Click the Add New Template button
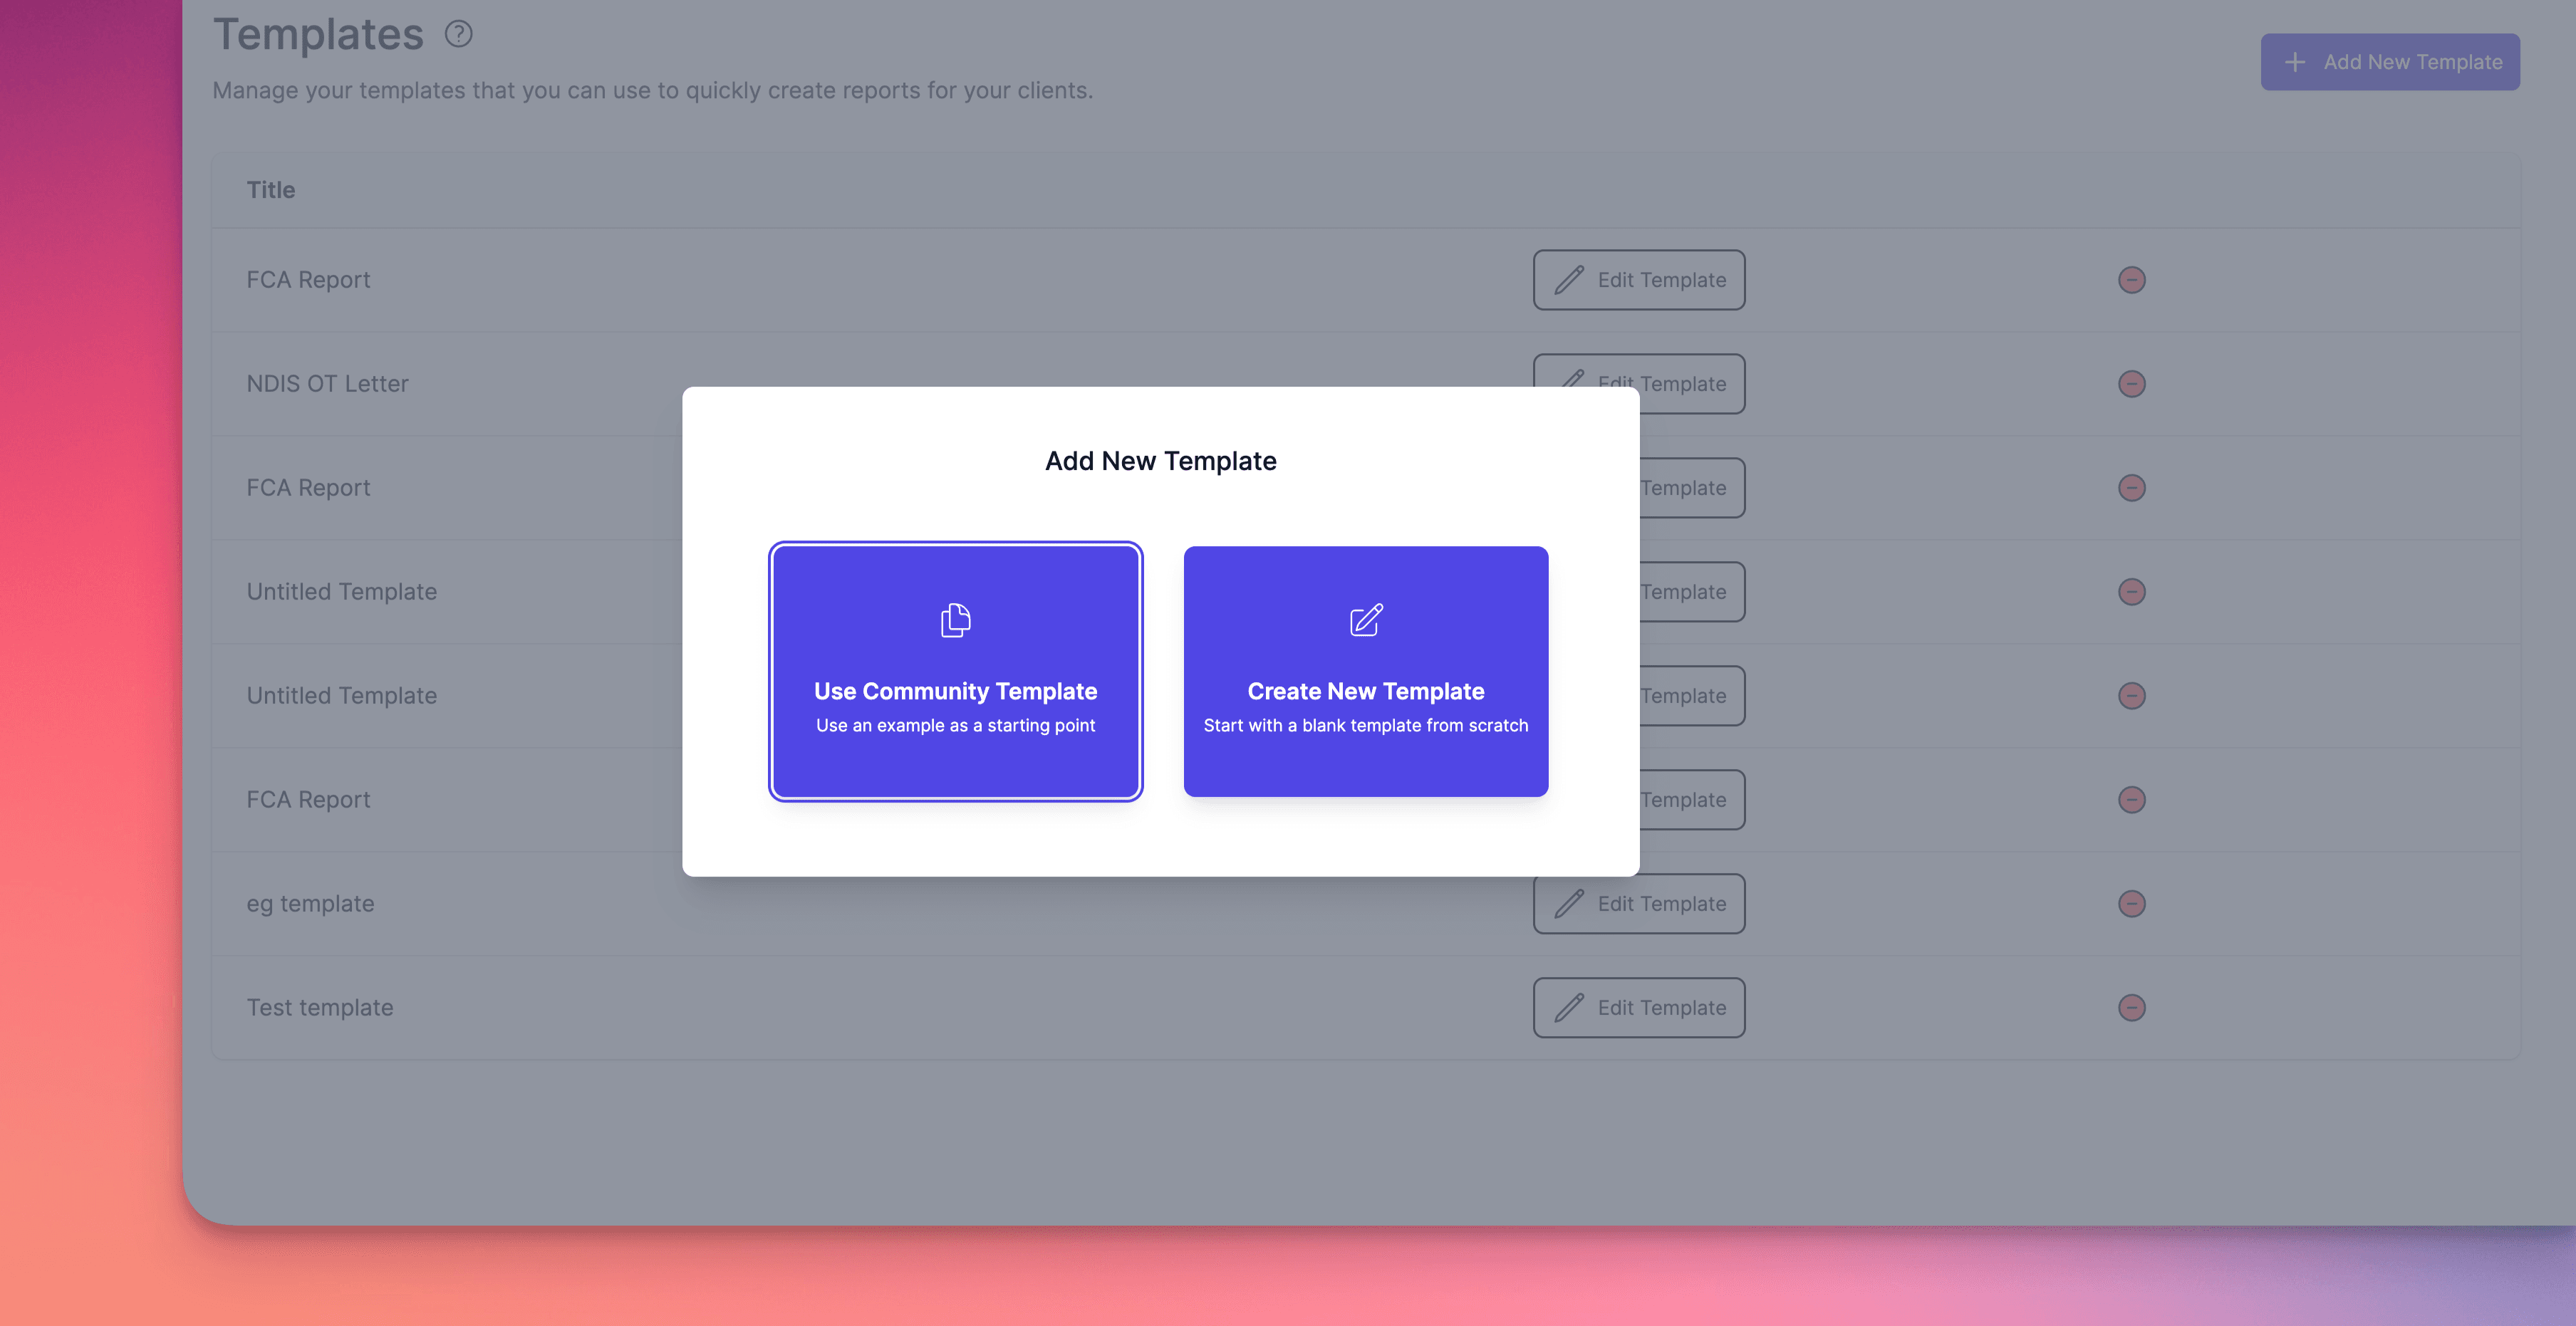The image size is (2576, 1326). (2389, 62)
